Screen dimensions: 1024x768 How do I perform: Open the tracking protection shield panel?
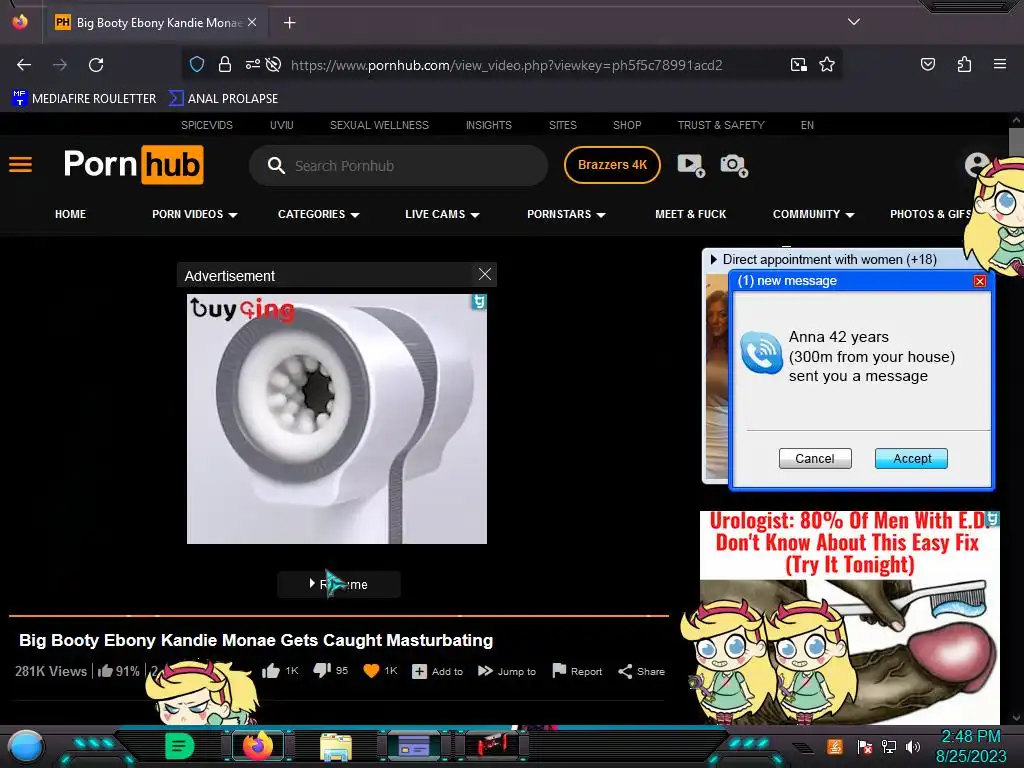197,65
